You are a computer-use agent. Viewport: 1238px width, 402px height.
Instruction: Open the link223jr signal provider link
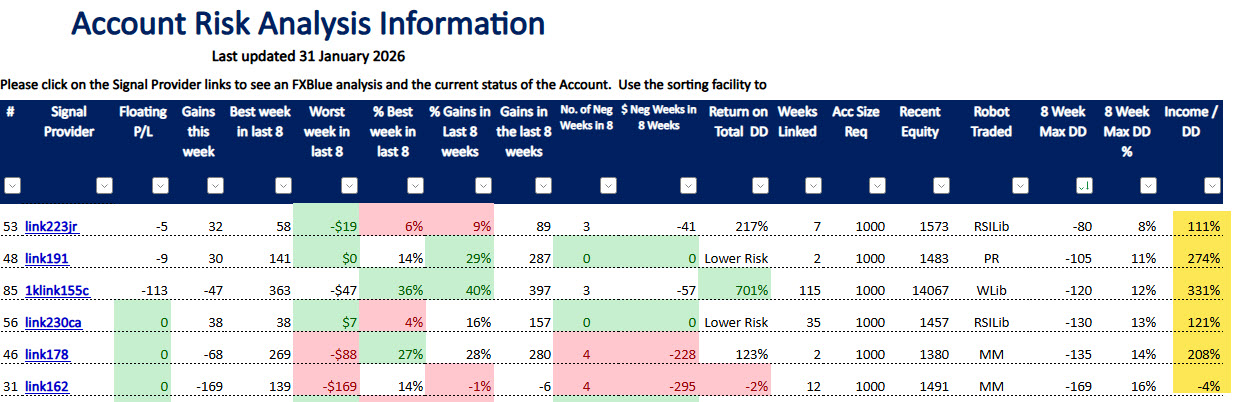pyautogui.click(x=51, y=227)
